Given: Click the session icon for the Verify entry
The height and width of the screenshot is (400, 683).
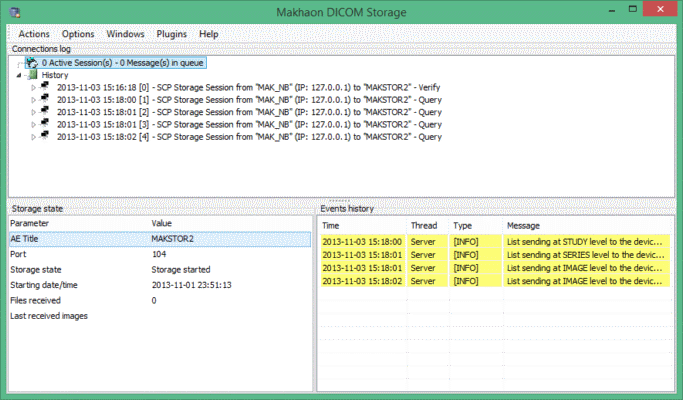Looking at the screenshot, I should pos(46,87).
